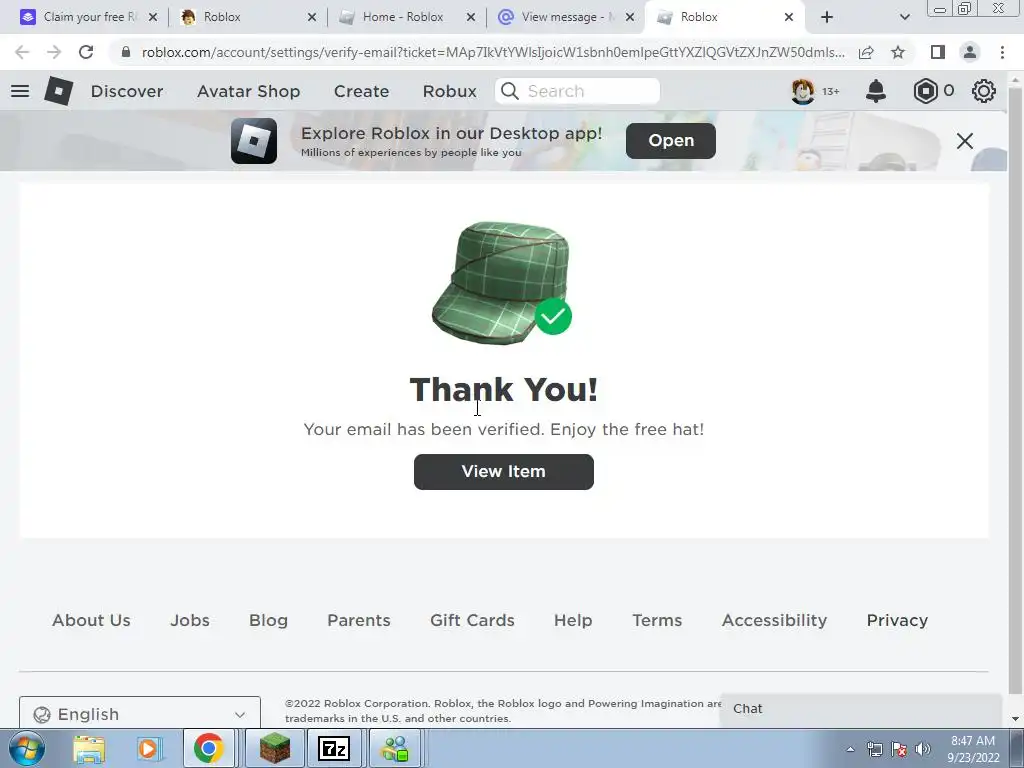Open the Robux balance icon
Screen dimensions: 1024x768
[925, 91]
